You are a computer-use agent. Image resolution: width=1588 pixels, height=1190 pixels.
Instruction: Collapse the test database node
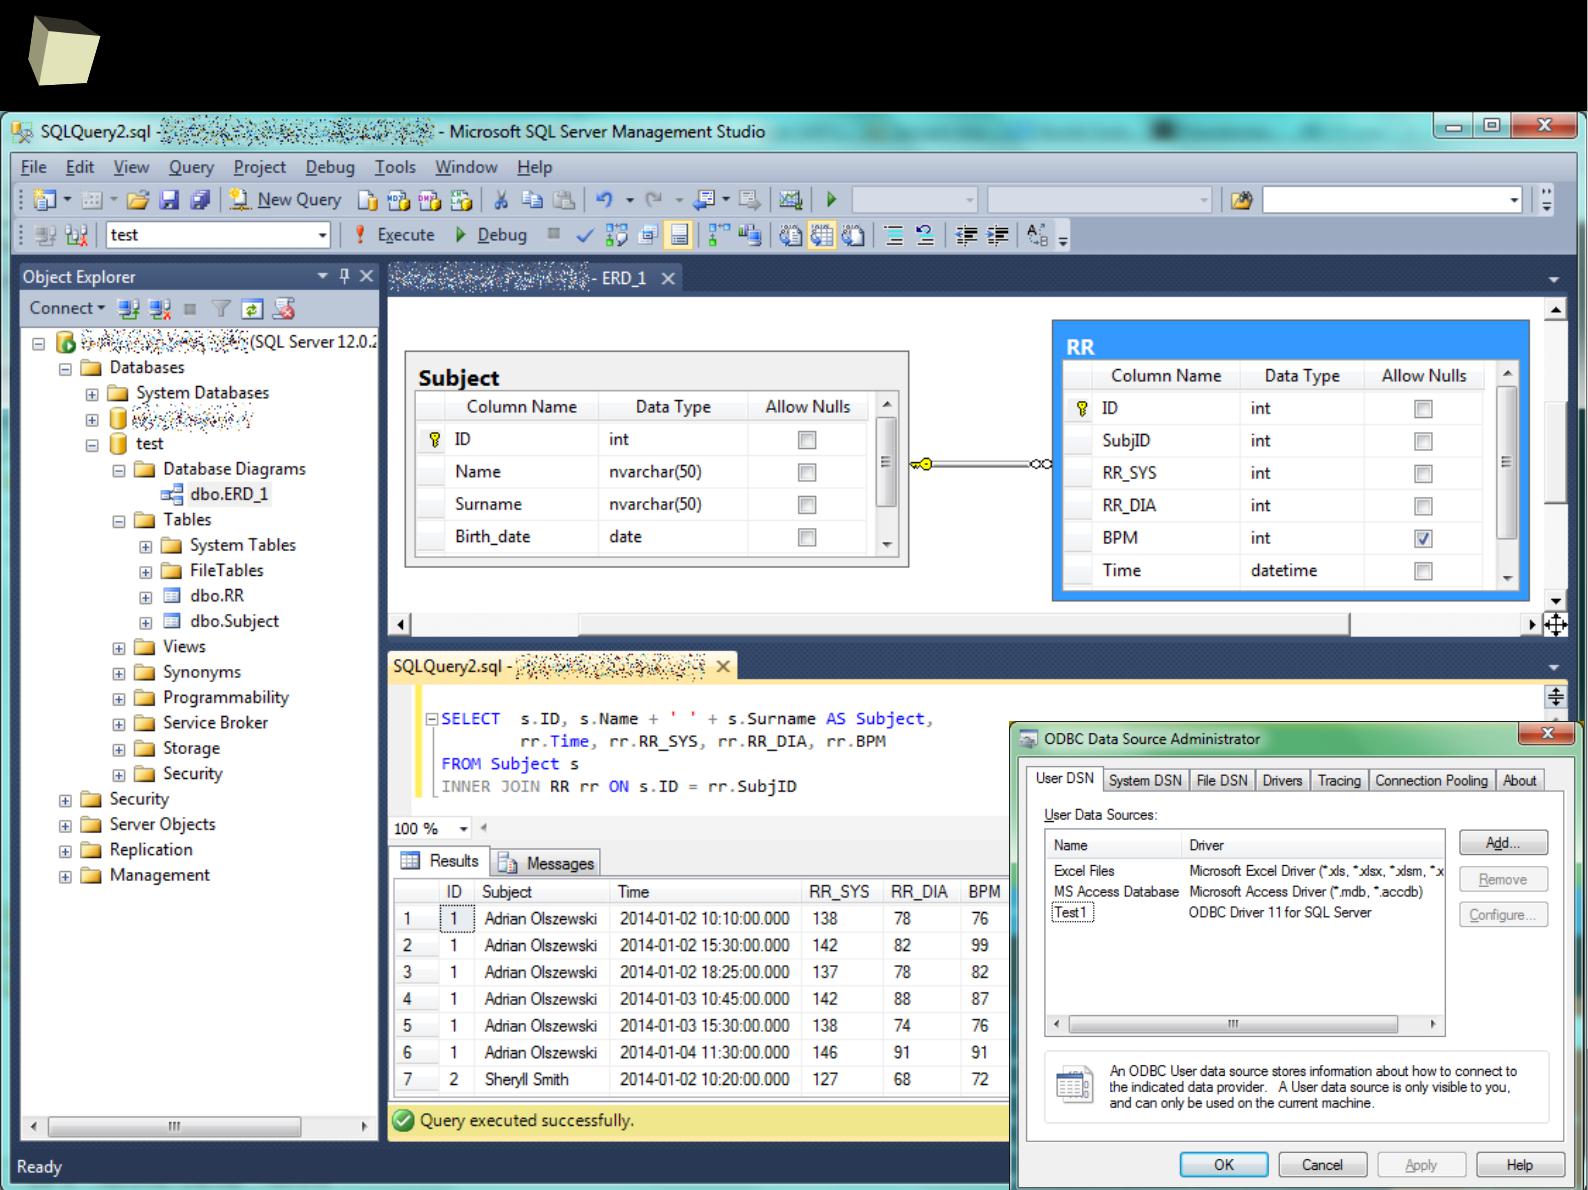[92, 445]
